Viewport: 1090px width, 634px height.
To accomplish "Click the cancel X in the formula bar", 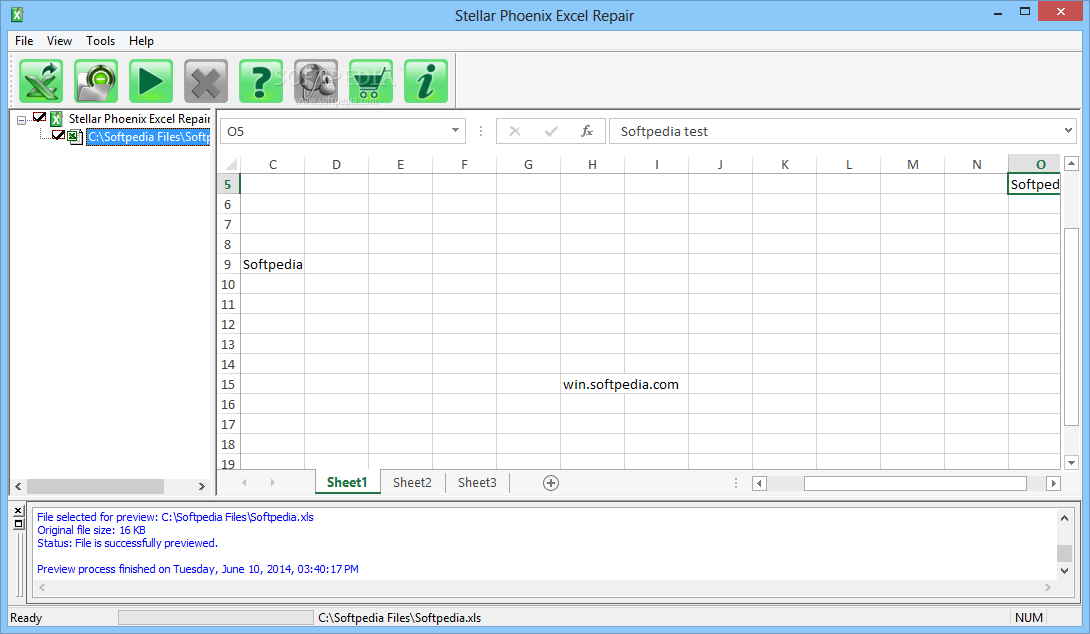I will coord(514,131).
